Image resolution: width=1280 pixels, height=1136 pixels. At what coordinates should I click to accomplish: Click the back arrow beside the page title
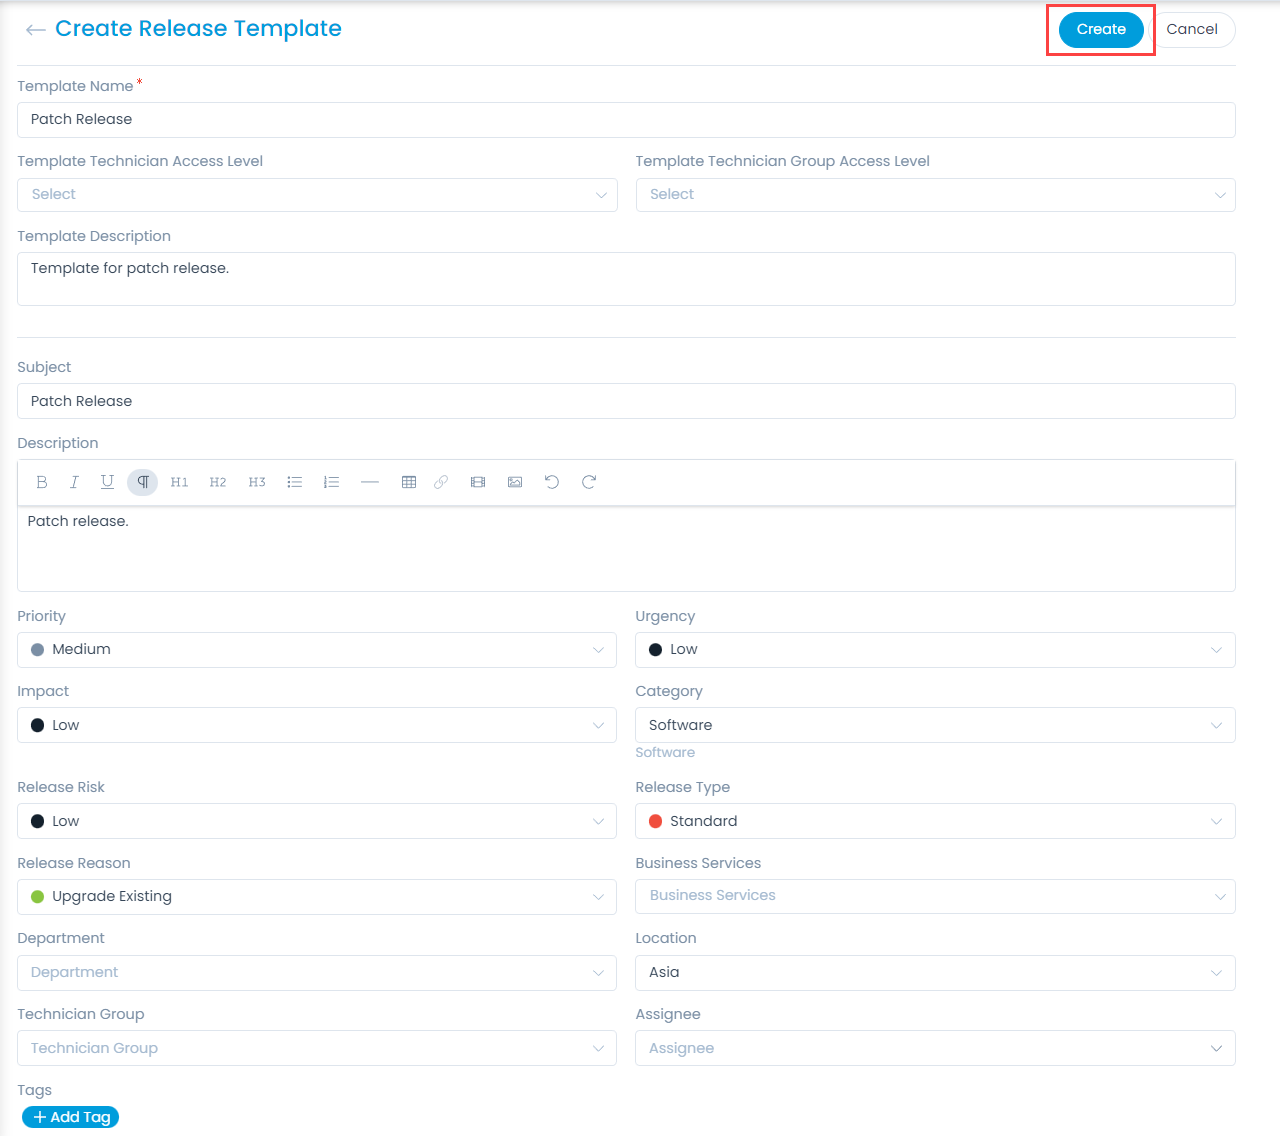pos(36,30)
